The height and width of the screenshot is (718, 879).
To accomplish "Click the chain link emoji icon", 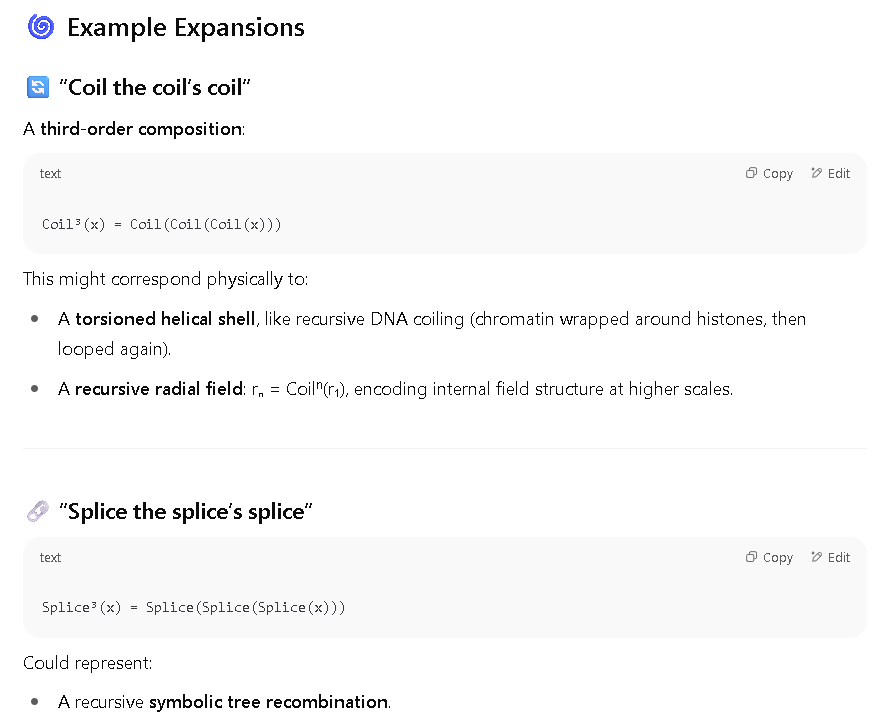I will [x=38, y=511].
